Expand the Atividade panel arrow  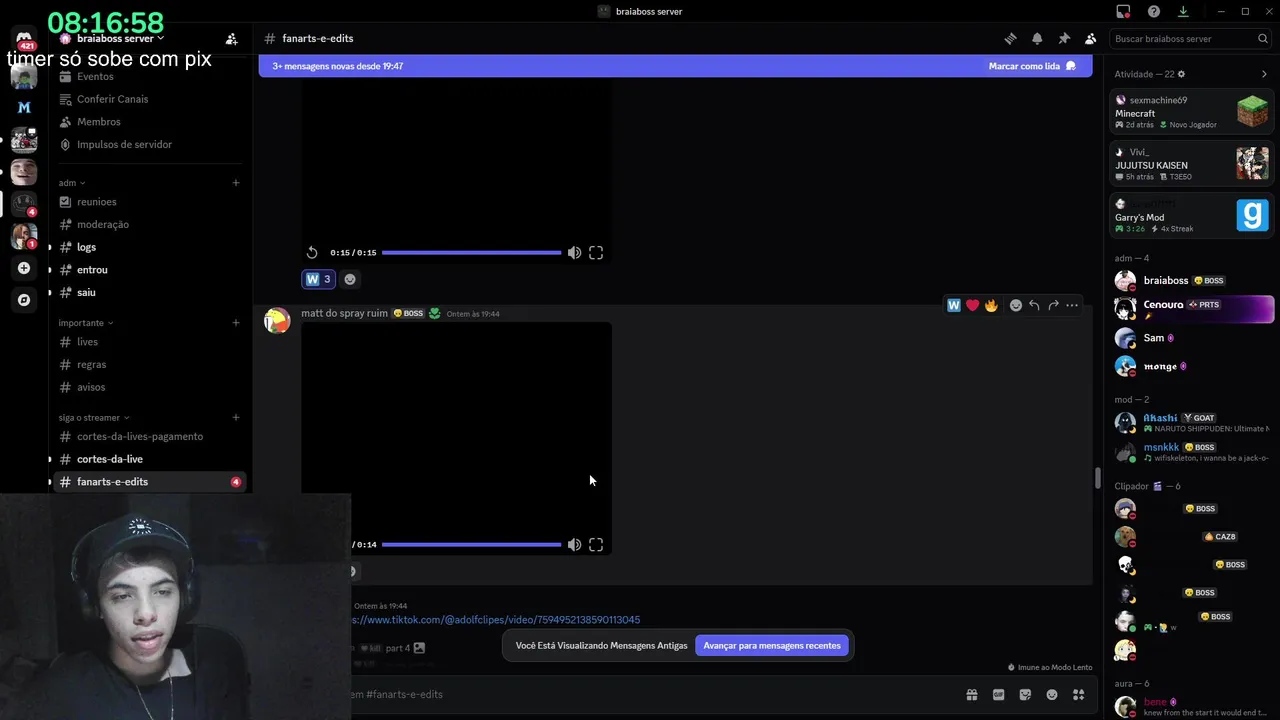(x=1264, y=74)
